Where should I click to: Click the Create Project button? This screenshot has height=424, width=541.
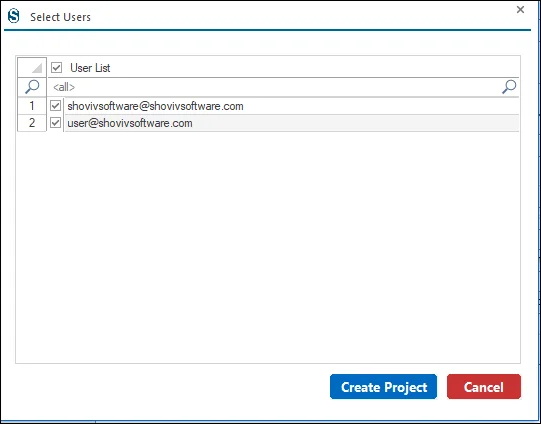[383, 387]
